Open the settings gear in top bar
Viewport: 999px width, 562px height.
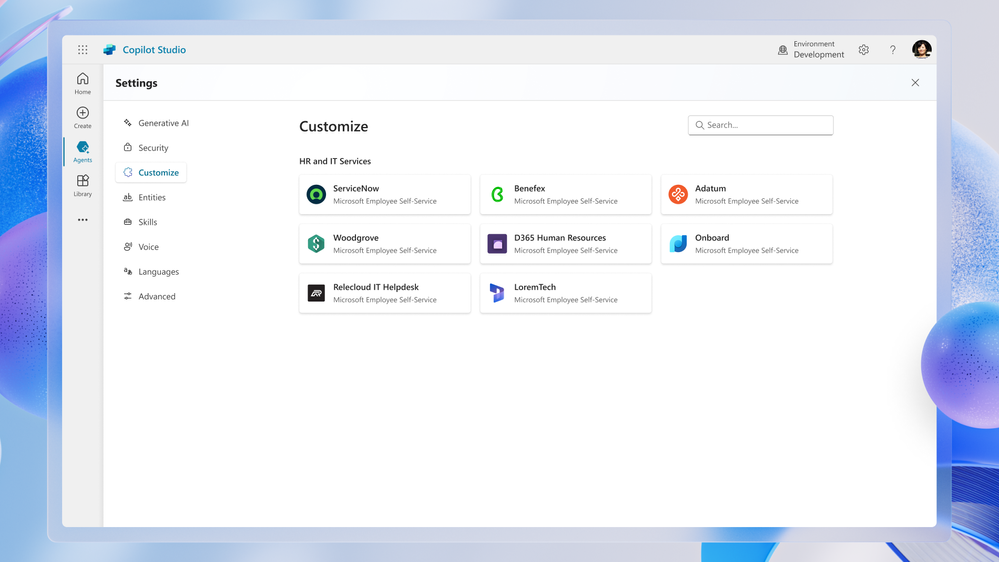pos(863,50)
